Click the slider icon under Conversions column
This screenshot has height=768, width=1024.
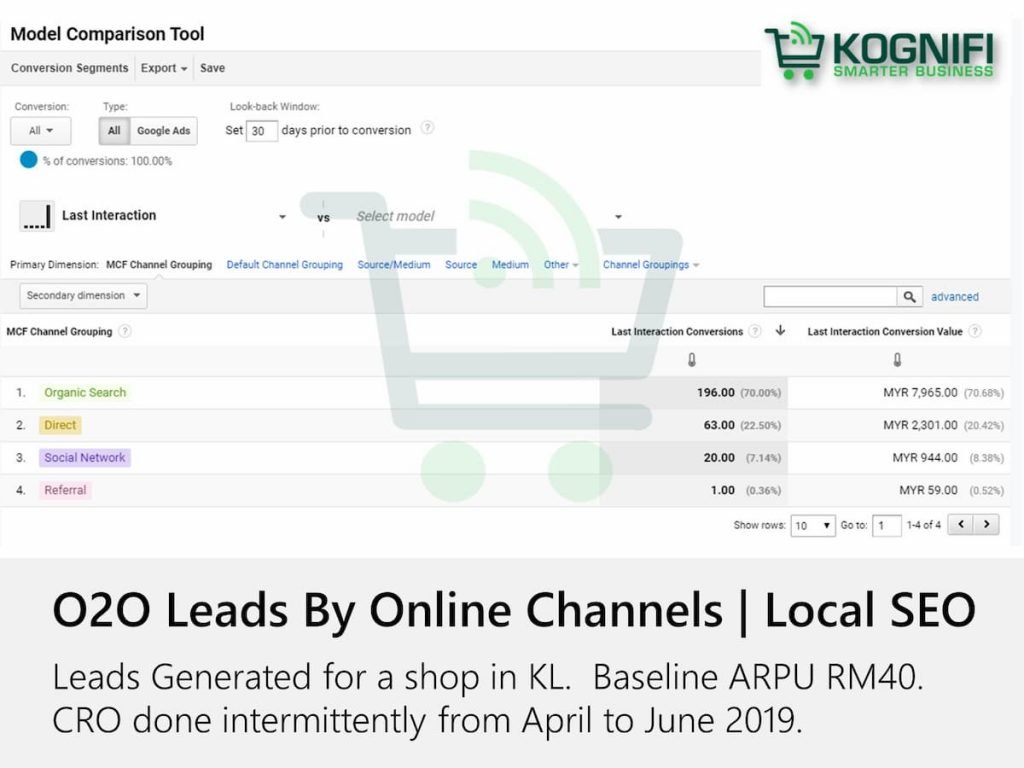click(692, 360)
